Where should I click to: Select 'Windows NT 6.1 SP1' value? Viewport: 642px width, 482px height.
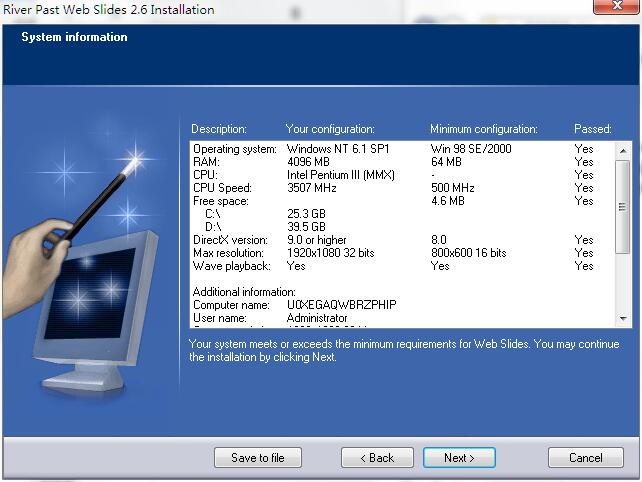(x=338, y=149)
